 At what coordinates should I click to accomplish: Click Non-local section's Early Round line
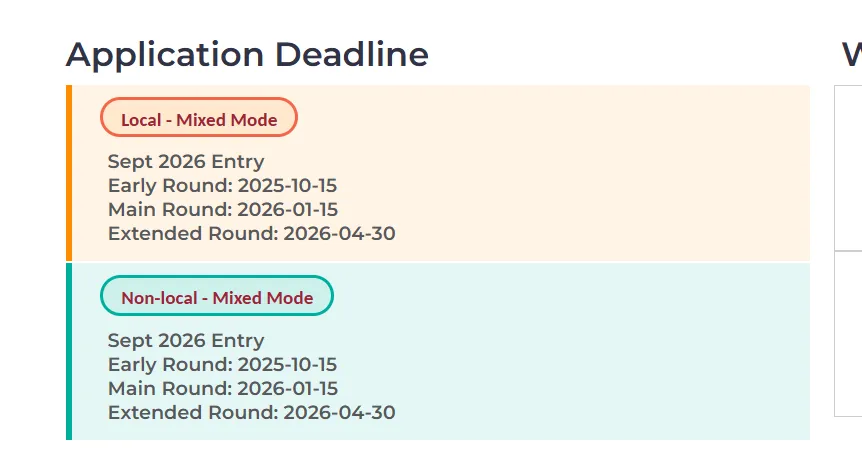tap(222, 365)
